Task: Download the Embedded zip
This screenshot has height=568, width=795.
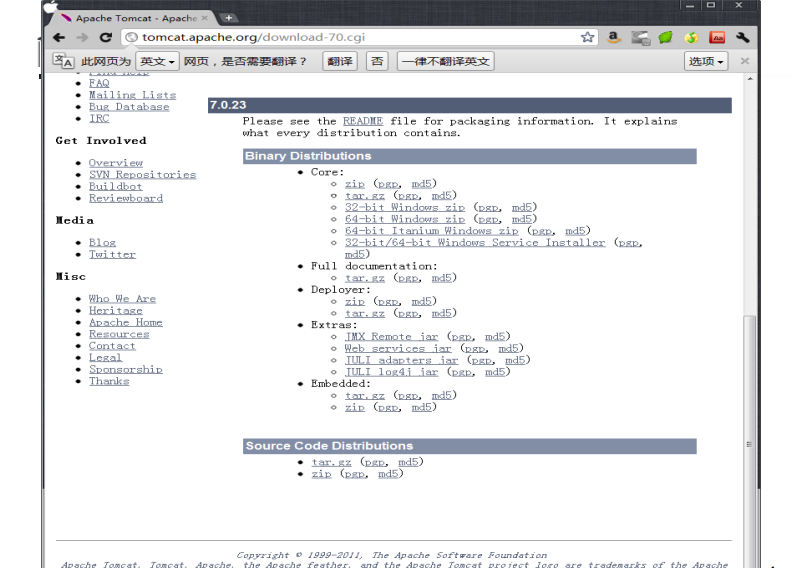Action: point(355,407)
